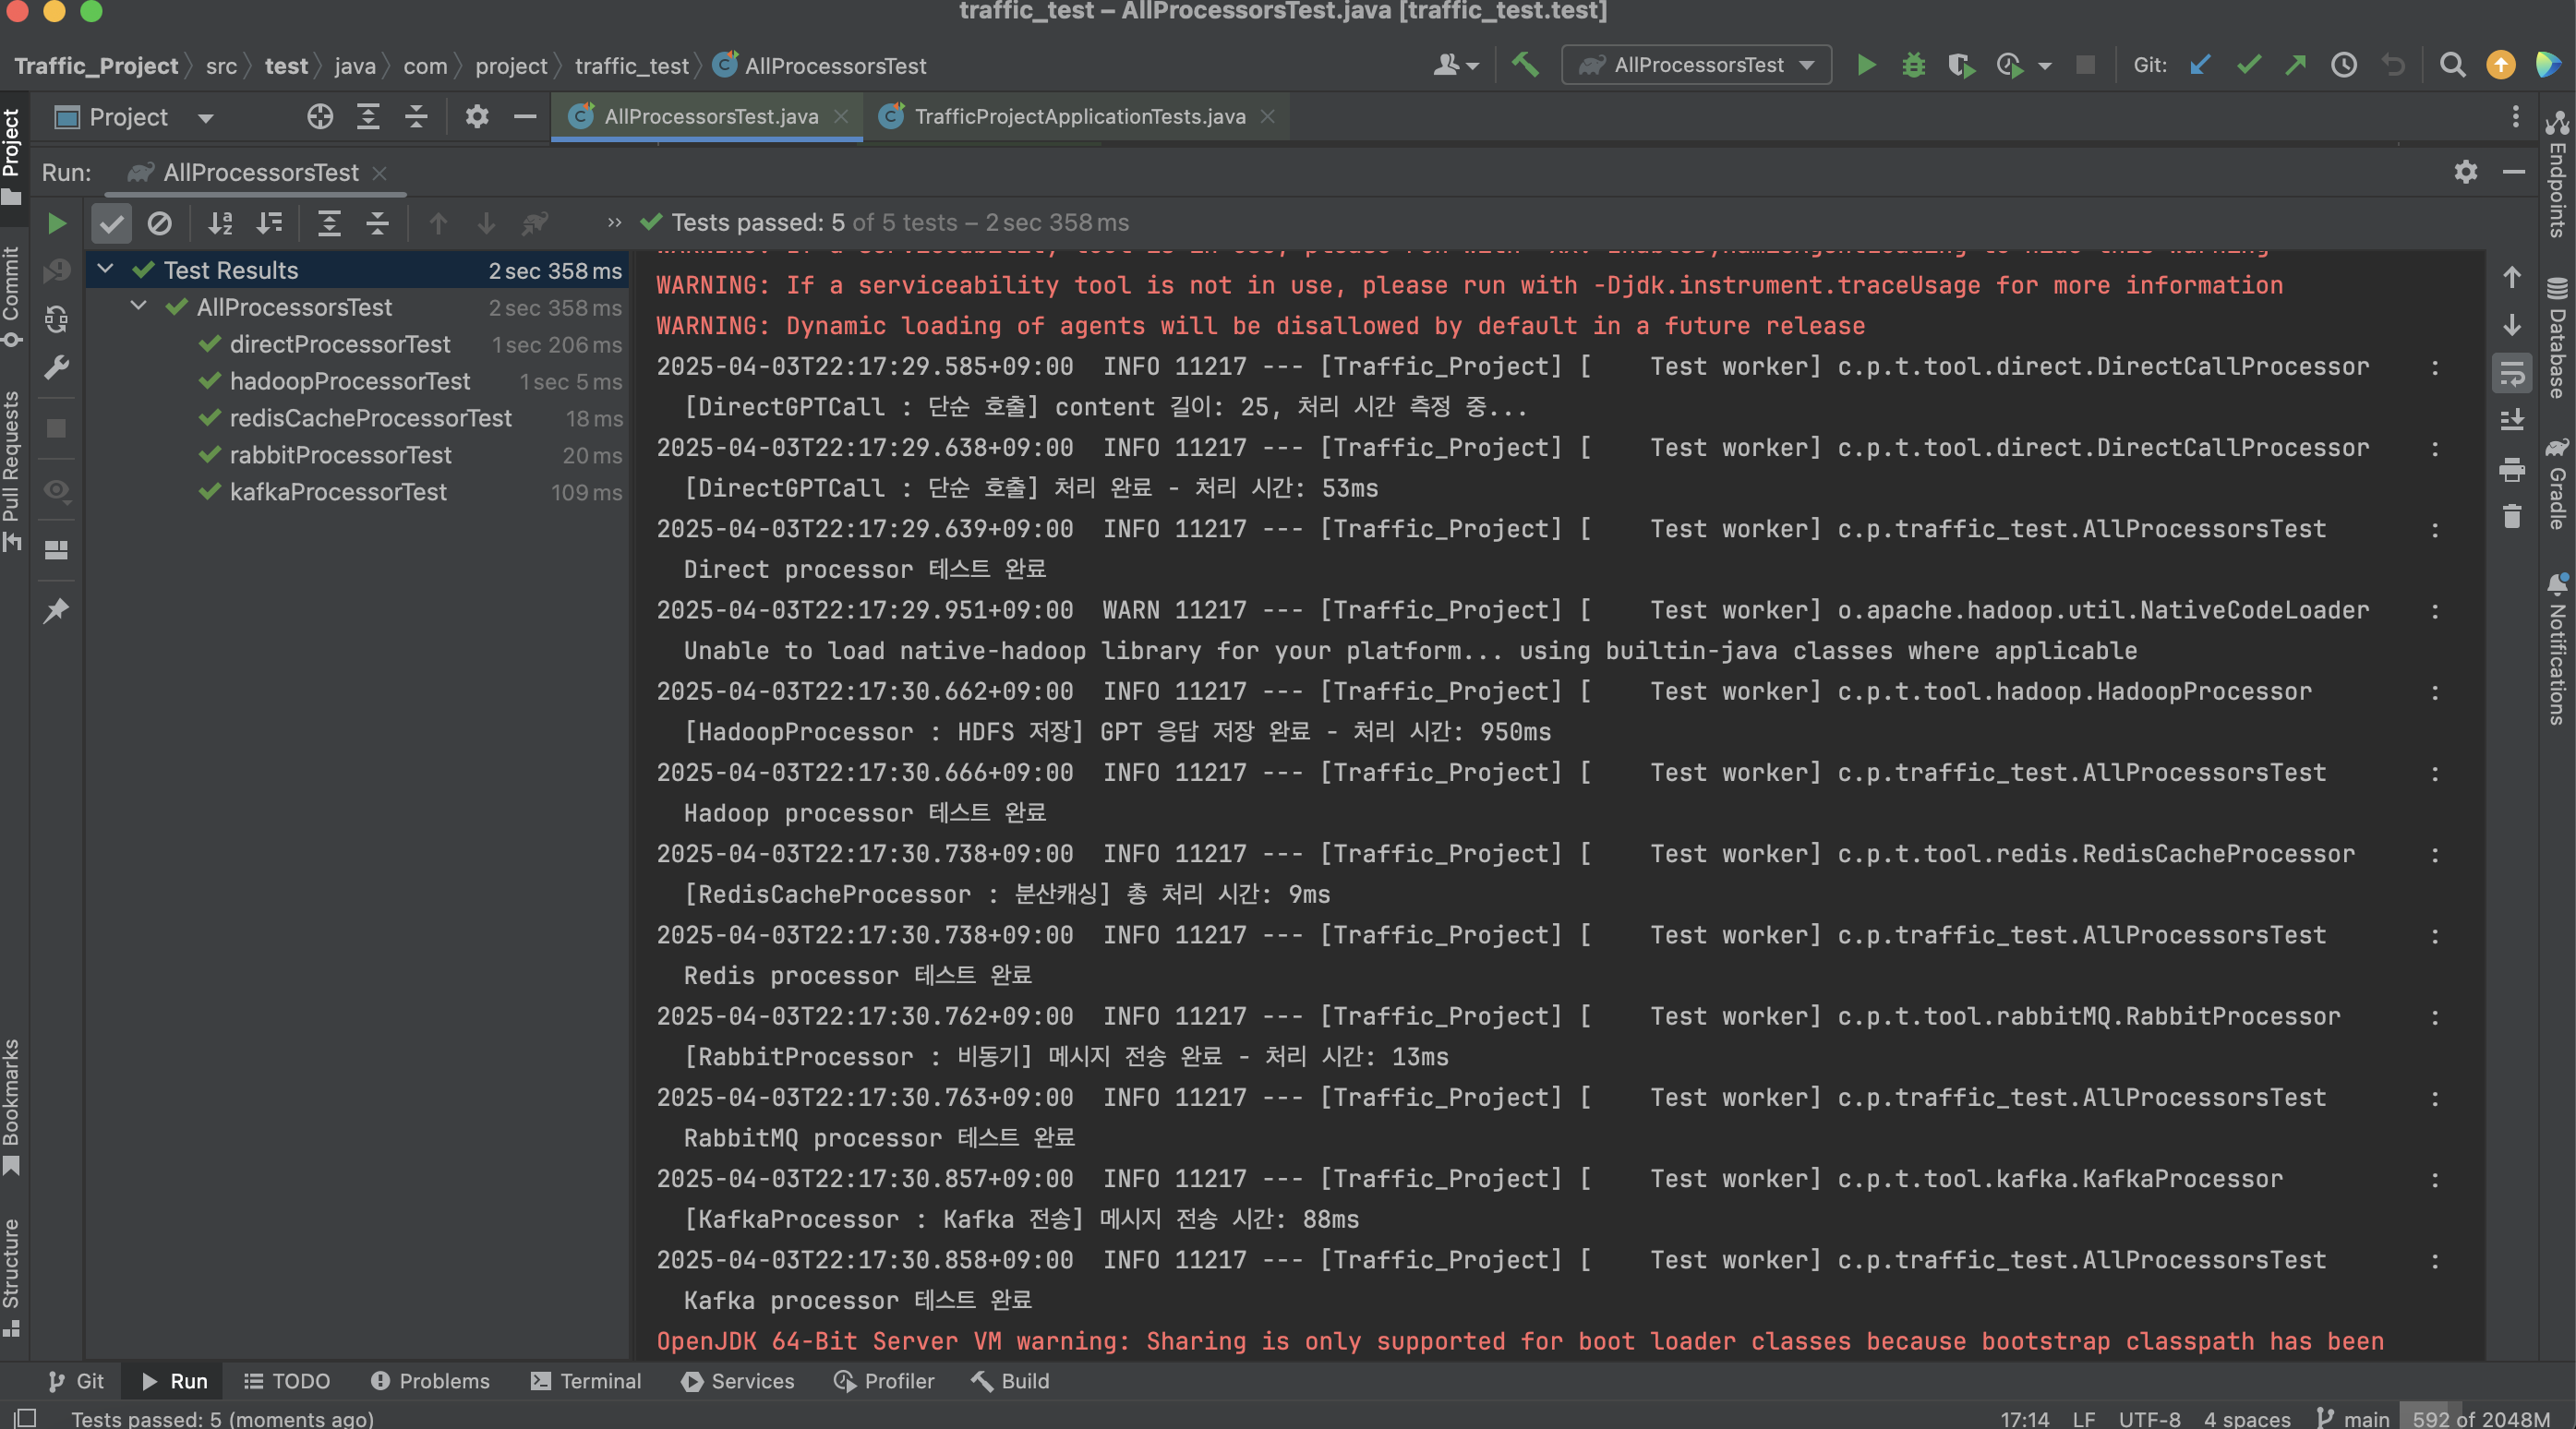Open the Project view dropdown
The height and width of the screenshot is (1429, 2576).
click(x=205, y=118)
